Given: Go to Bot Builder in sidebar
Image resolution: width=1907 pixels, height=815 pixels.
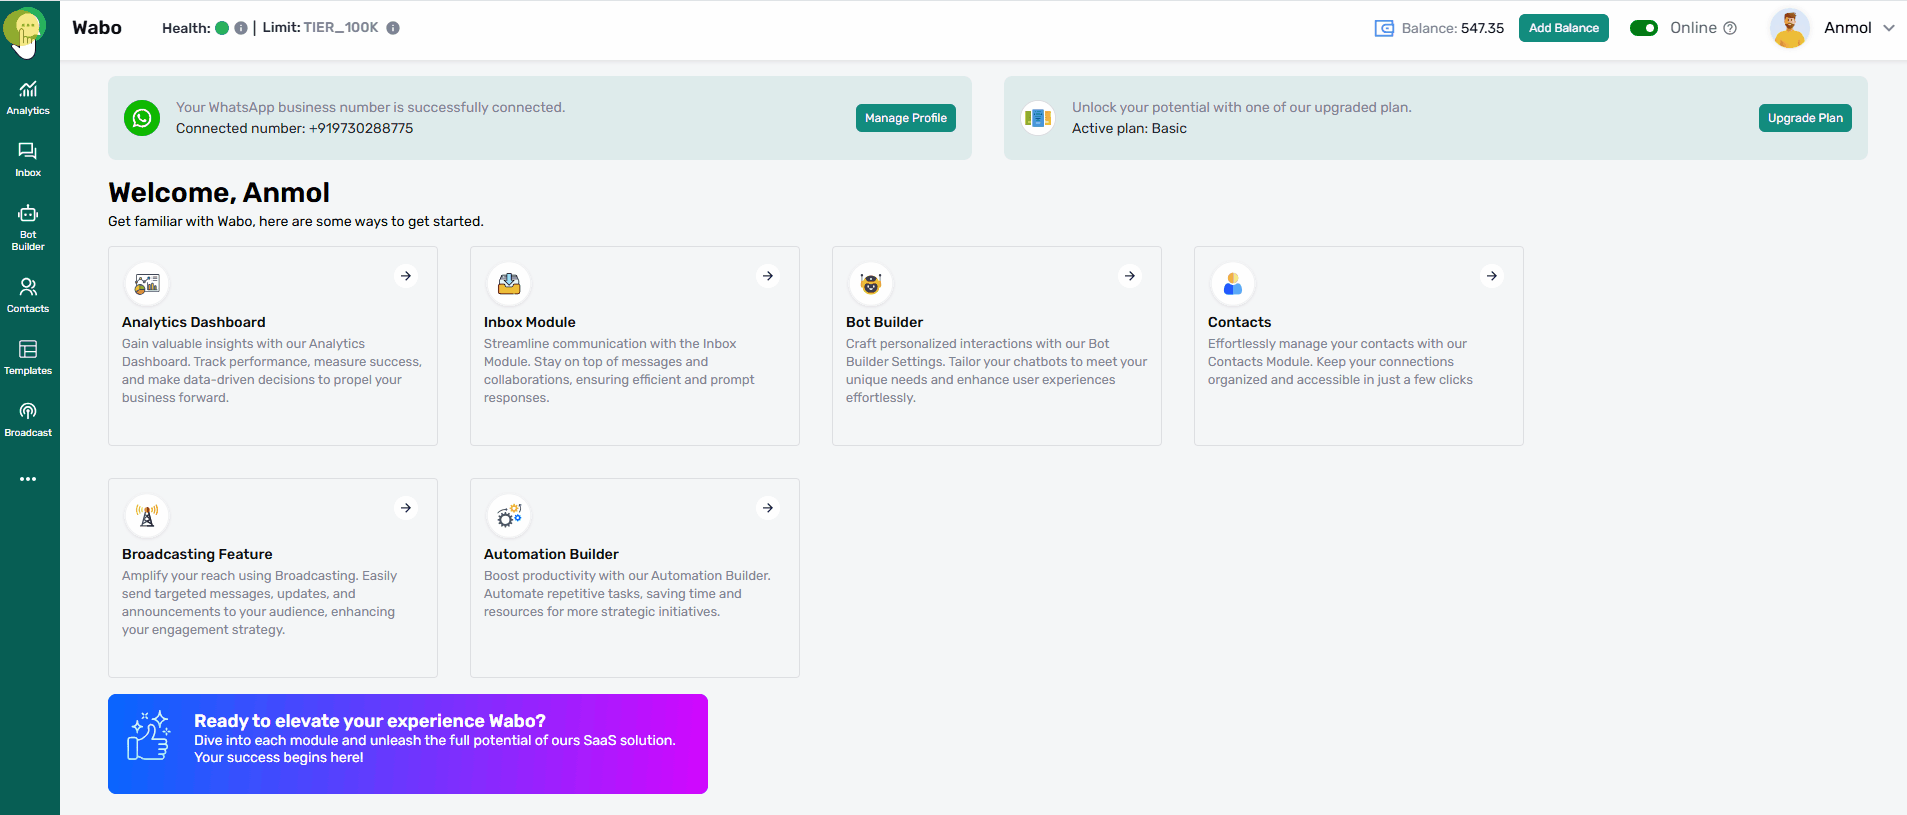Looking at the screenshot, I should [x=28, y=227].
